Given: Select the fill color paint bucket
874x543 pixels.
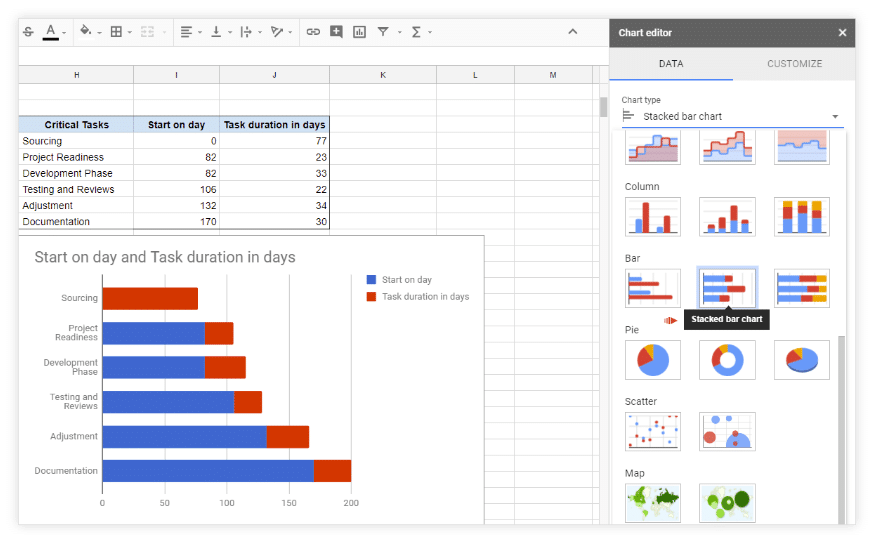Looking at the screenshot, I should coord(85,32).
